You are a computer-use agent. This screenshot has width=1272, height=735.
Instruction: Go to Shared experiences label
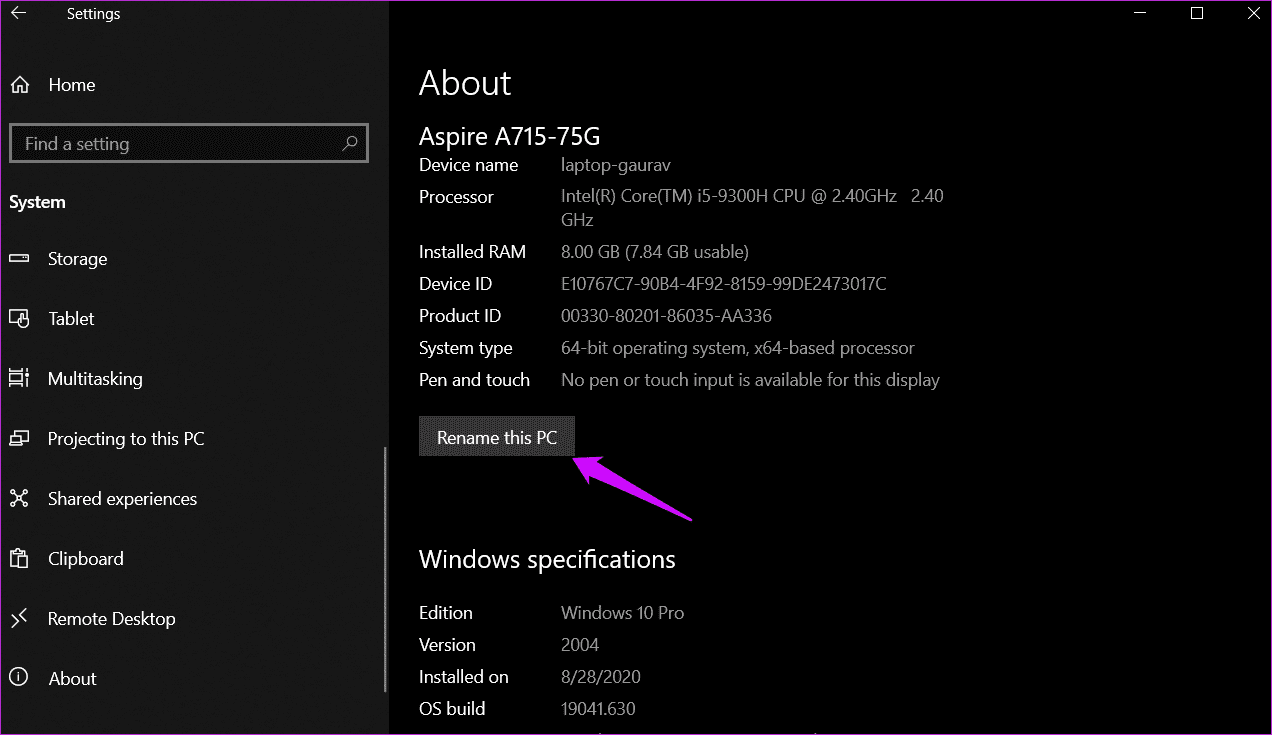[x=122, y=499]
